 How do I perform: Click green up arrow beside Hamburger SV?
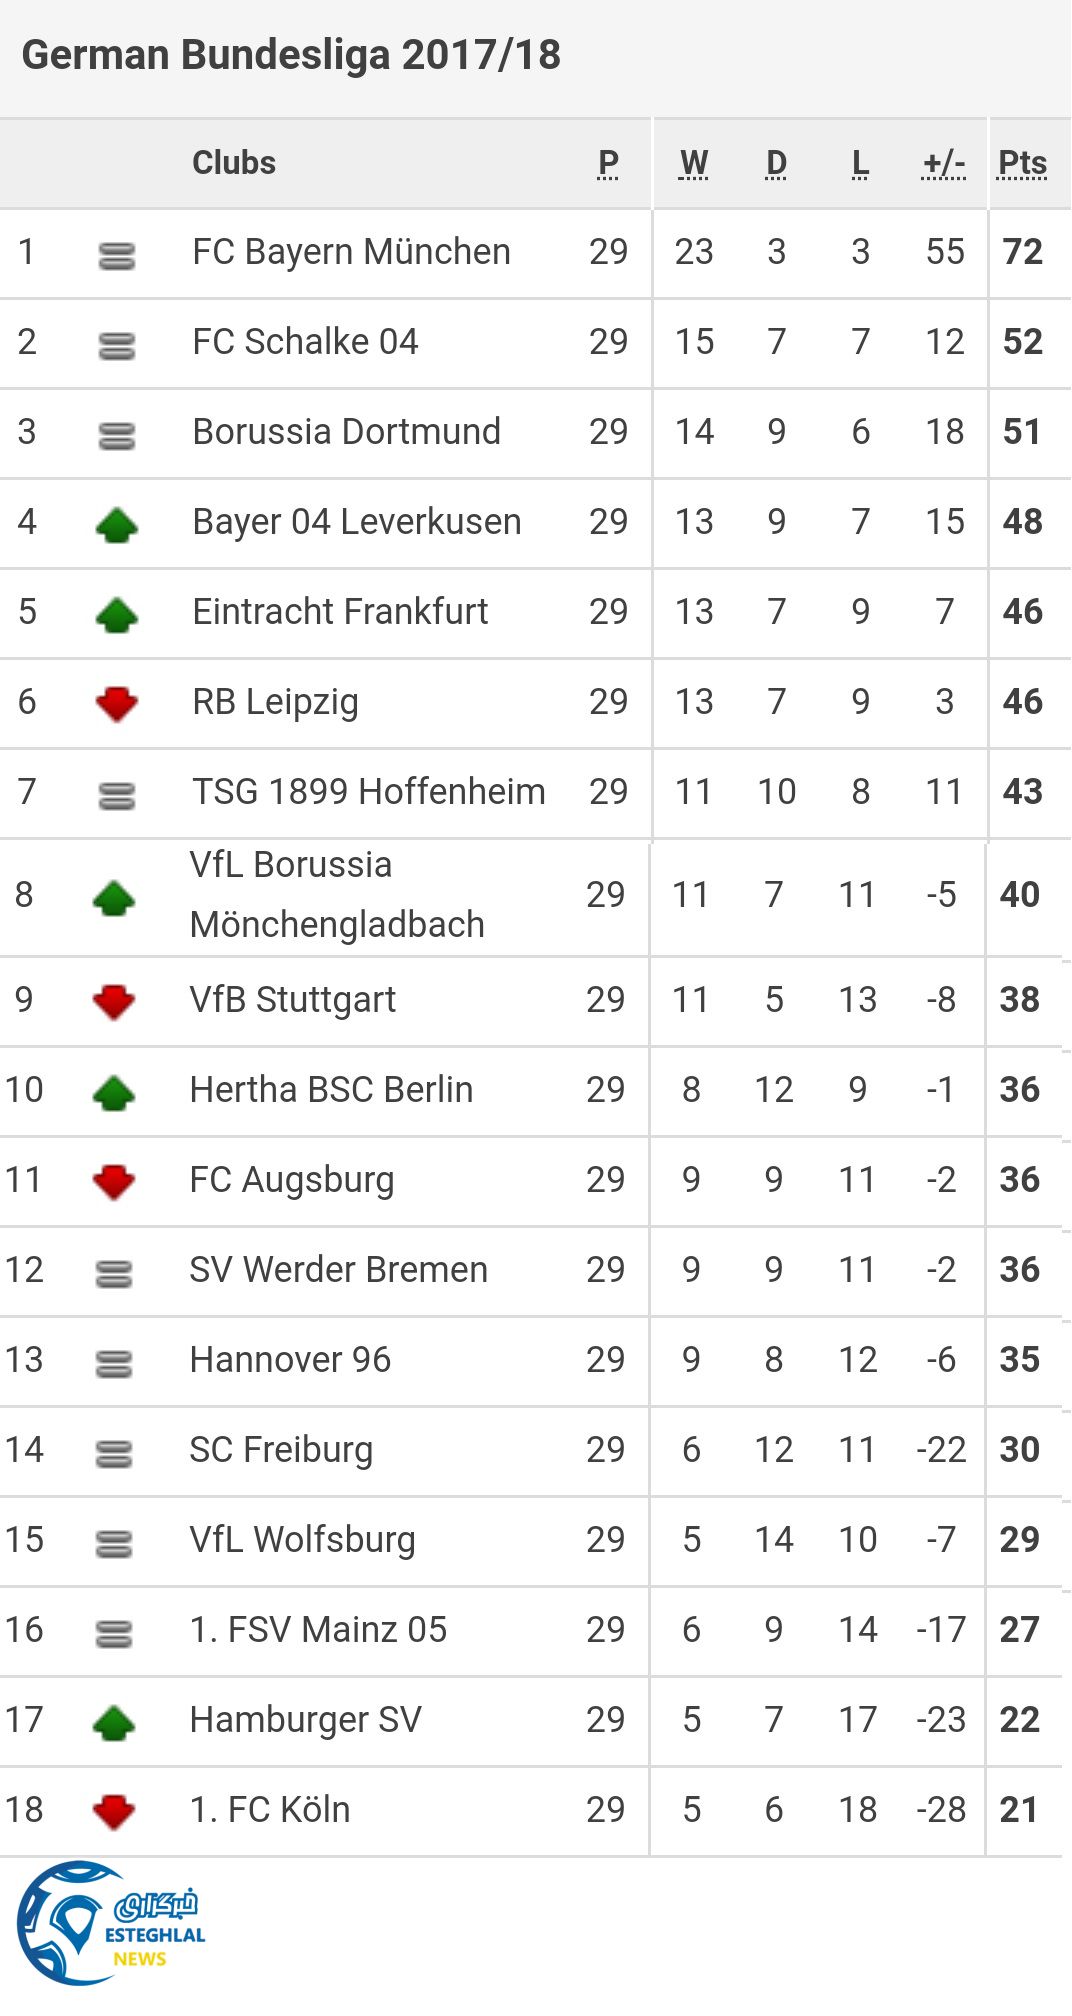(113, 1722)
